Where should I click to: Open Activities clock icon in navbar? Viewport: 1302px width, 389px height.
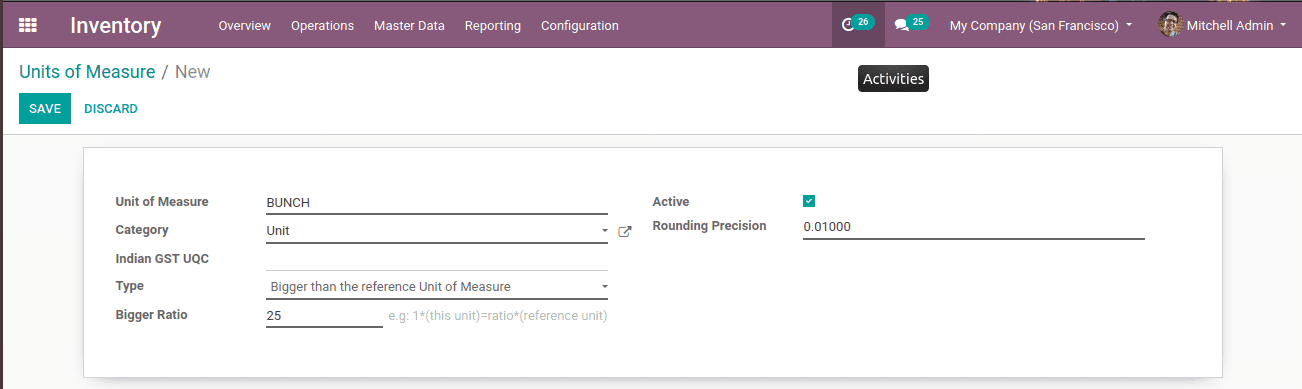[849, 25]
